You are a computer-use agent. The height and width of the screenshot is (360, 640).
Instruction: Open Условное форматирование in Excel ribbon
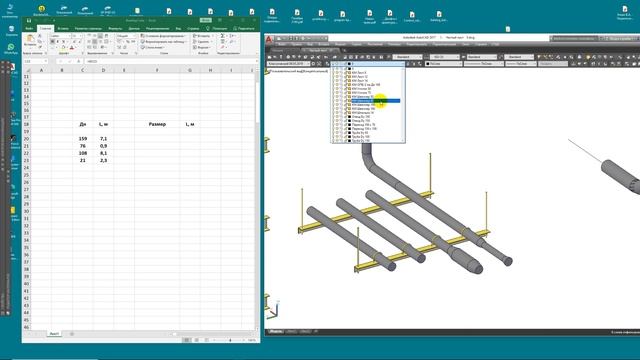(x=163, y=36)
